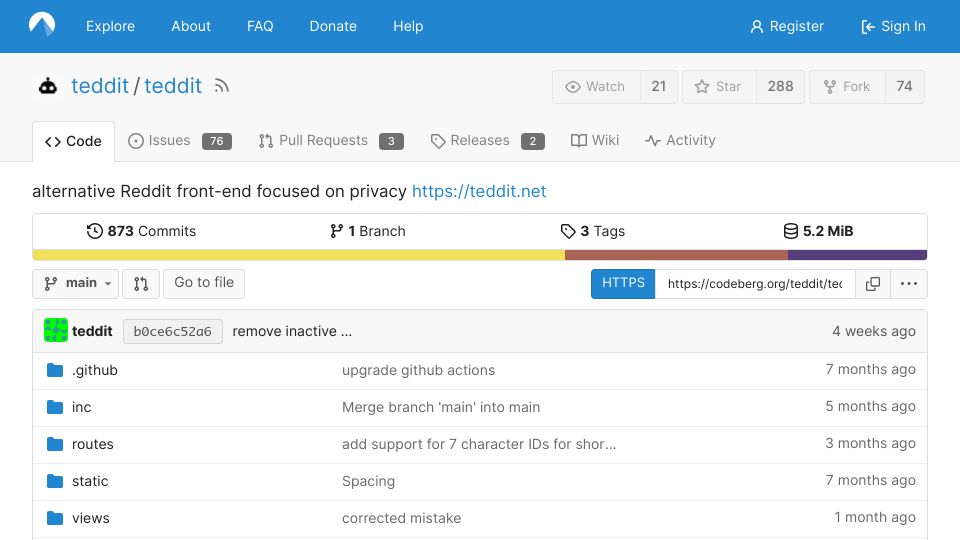Click the brown-red language bar segment

(x=677, y=255)
